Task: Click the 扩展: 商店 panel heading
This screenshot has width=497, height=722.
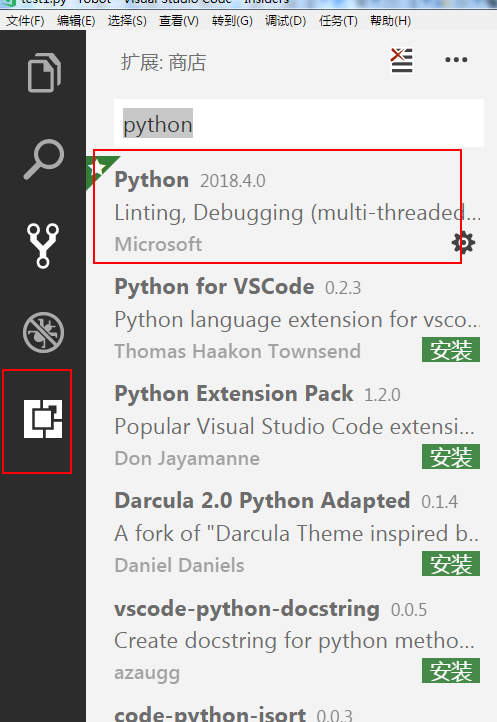Action: click(x=163, y=62)
